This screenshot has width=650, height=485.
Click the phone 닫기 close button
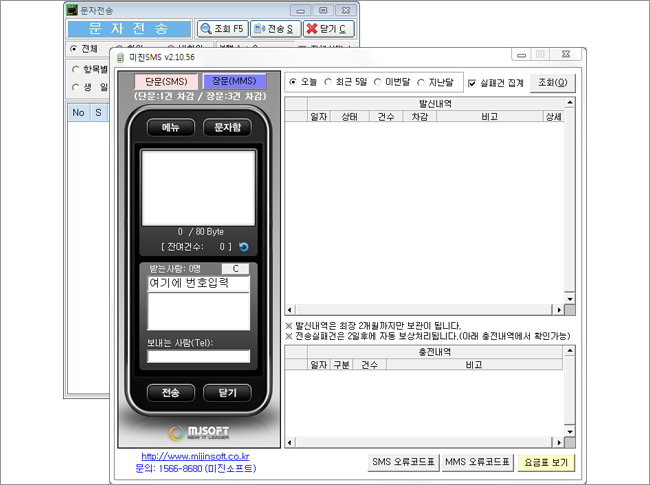227,393
